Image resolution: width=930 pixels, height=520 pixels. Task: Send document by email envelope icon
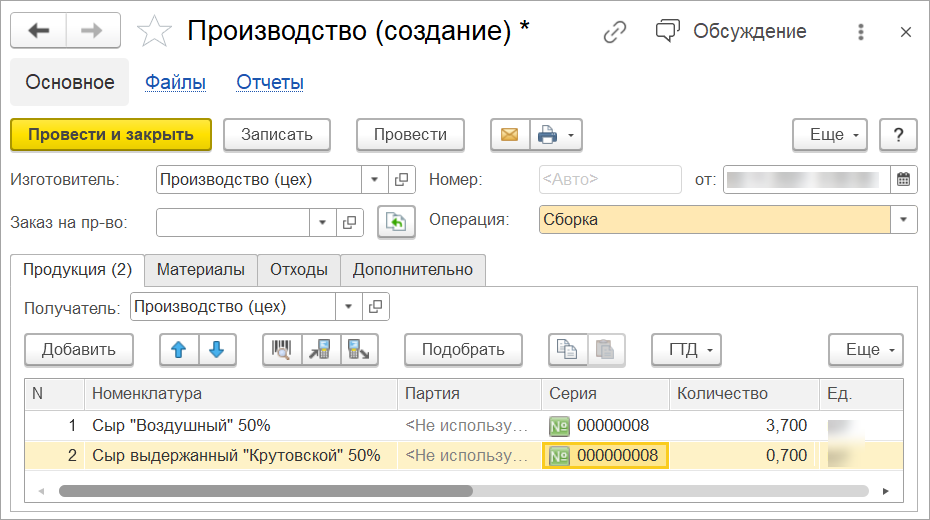509,135
